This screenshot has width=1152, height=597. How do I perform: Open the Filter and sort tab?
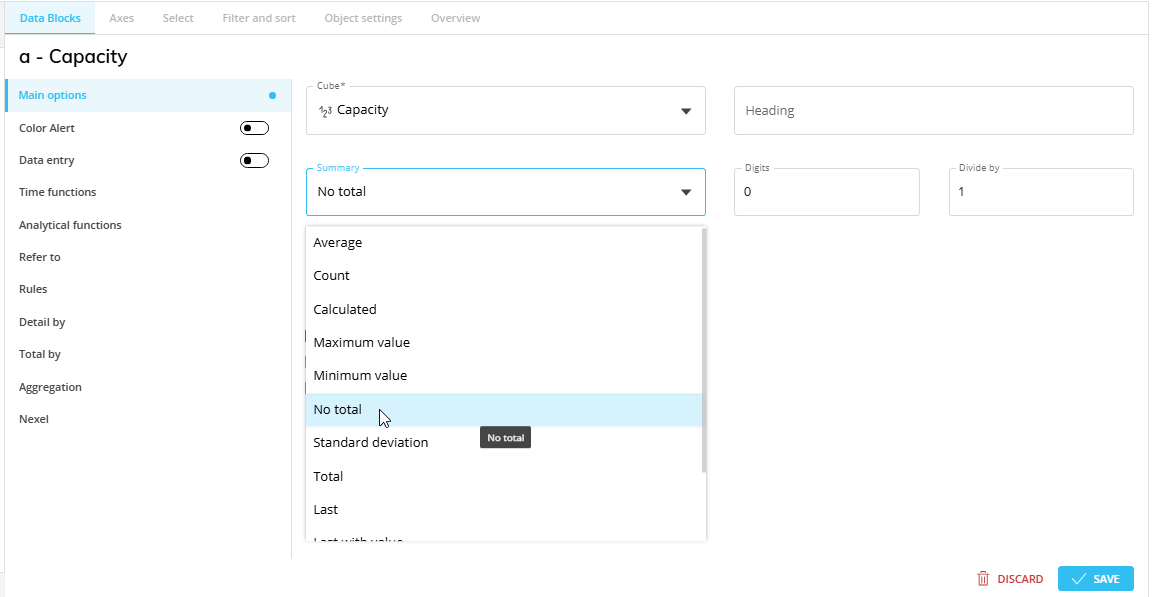[x=259, y=18]
